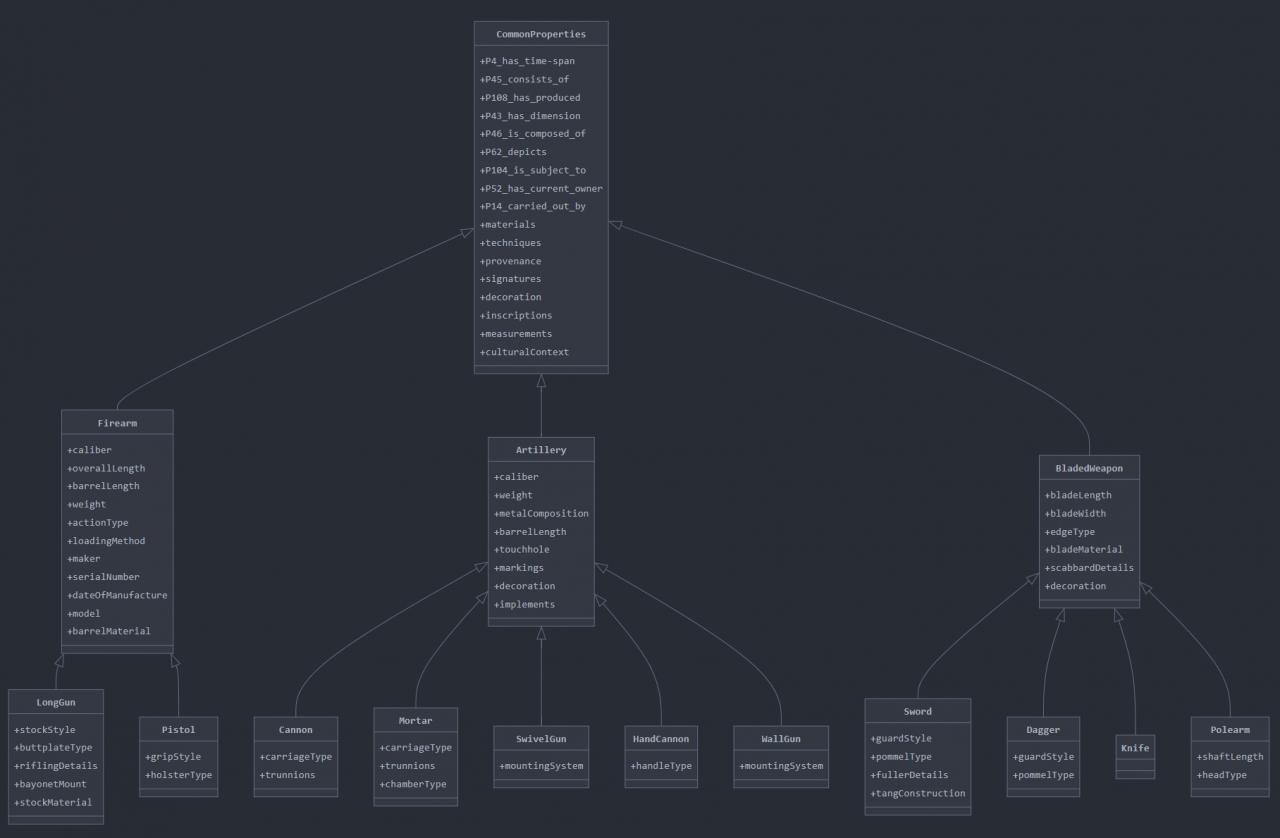Click the Cannon class header
The image size is (1280, 838).
[295, 730]
